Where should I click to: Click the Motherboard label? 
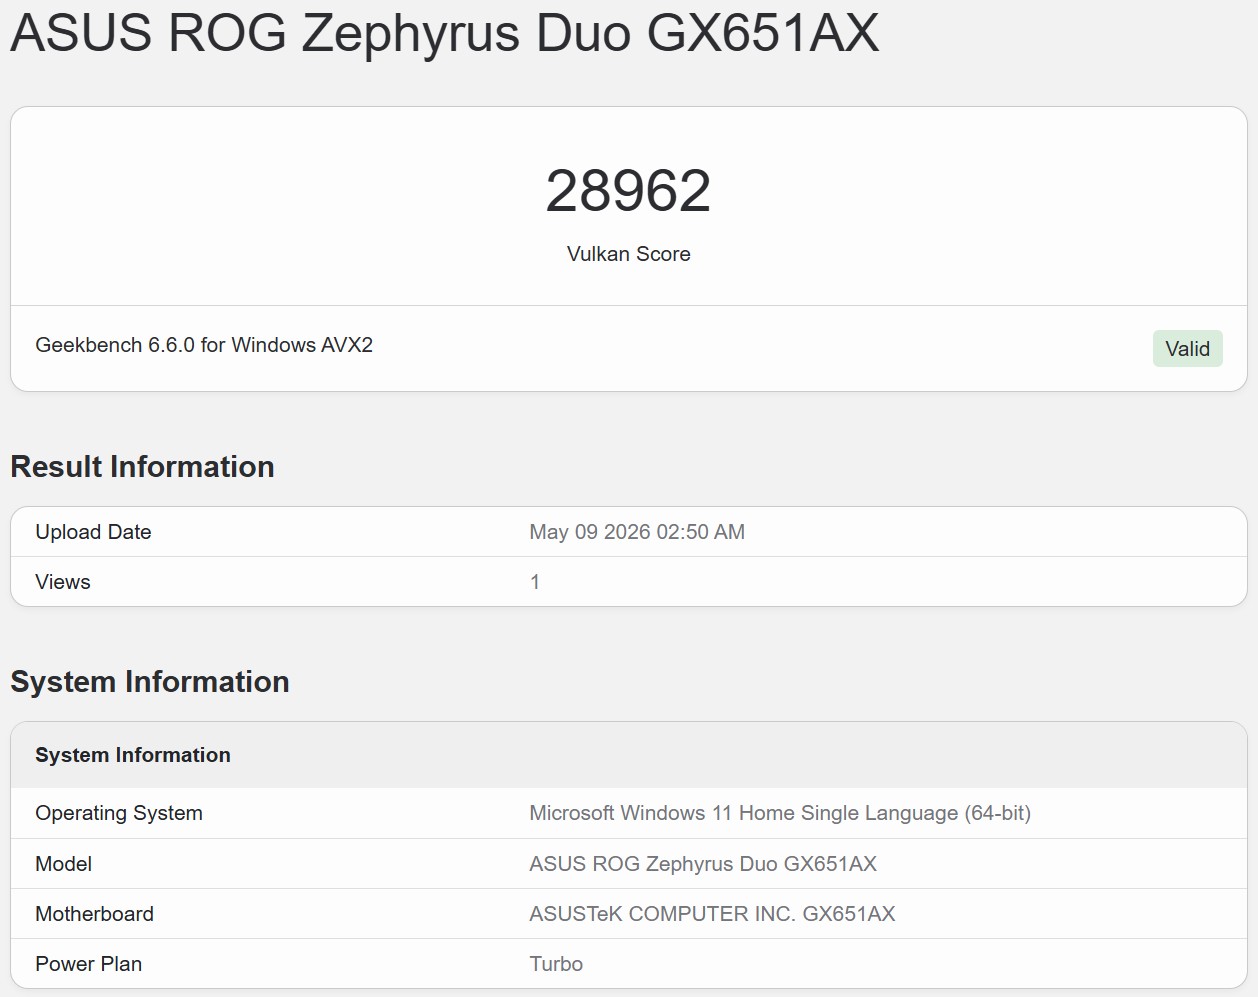[95, 914]
